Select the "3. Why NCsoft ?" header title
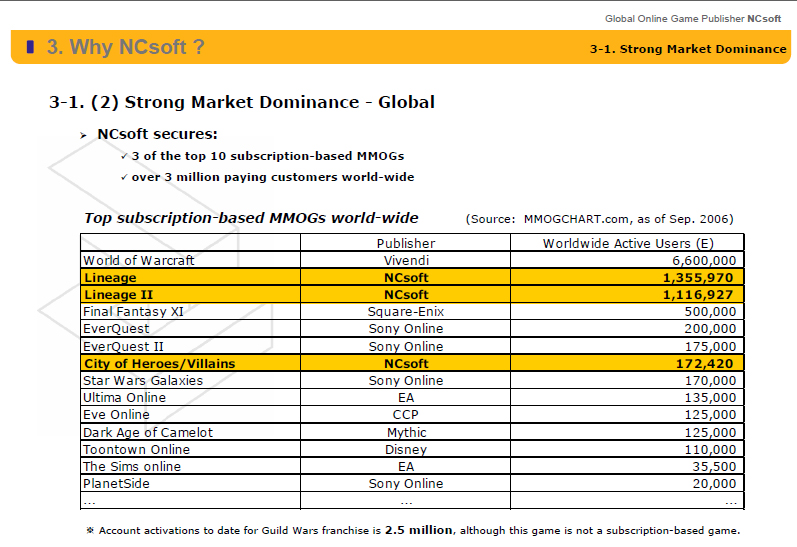 click(x=125, y=47)
